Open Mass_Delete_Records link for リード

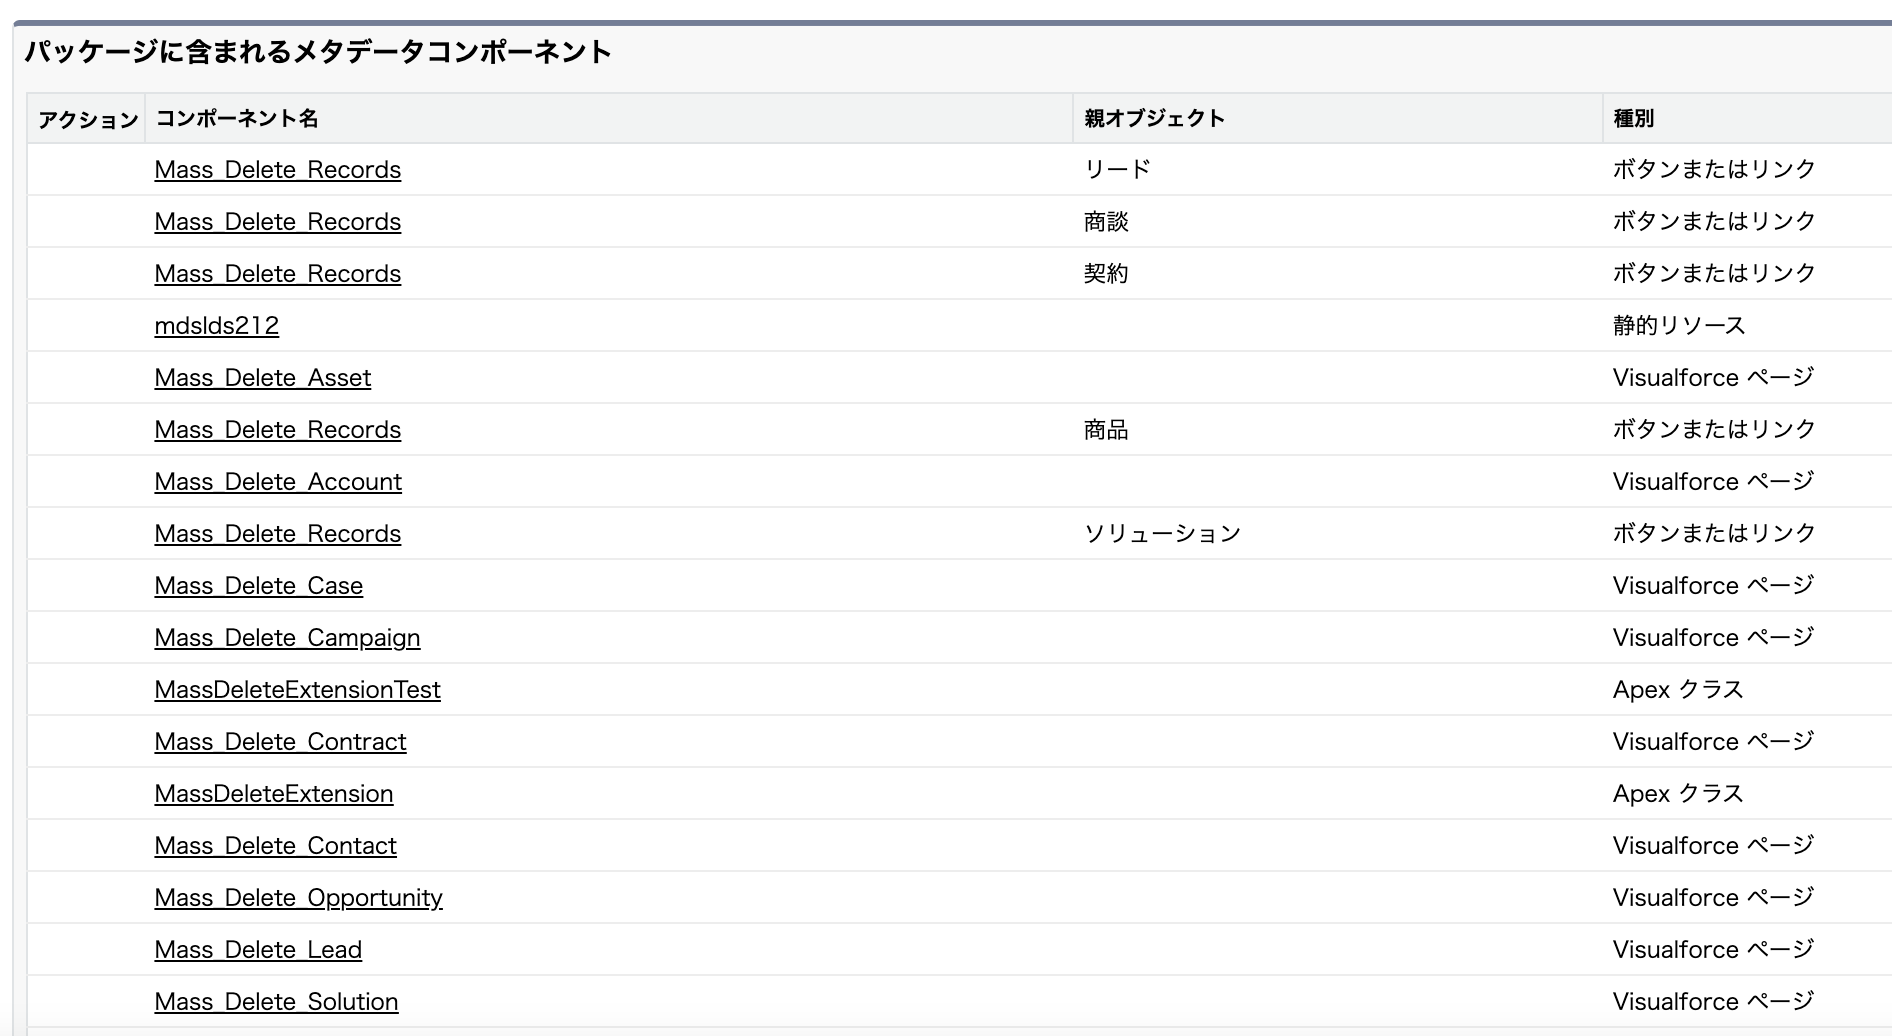[278, 170]
